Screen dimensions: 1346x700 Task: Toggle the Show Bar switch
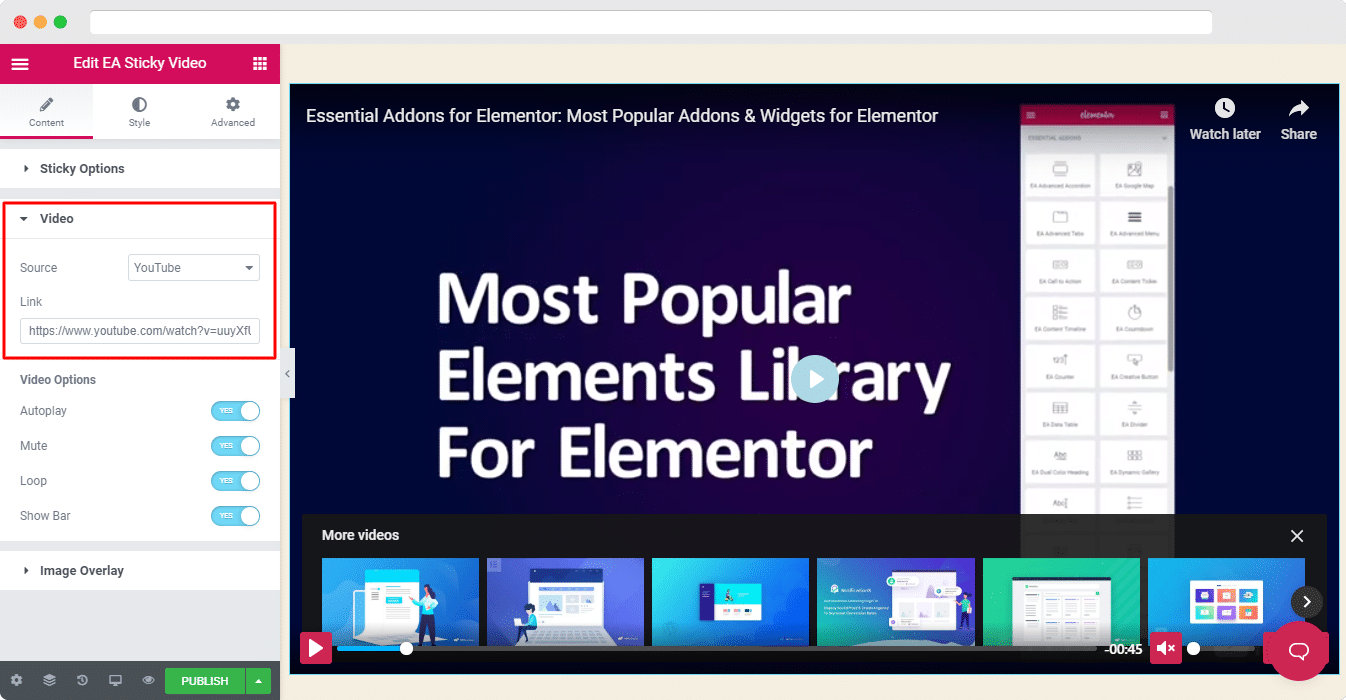235,516
